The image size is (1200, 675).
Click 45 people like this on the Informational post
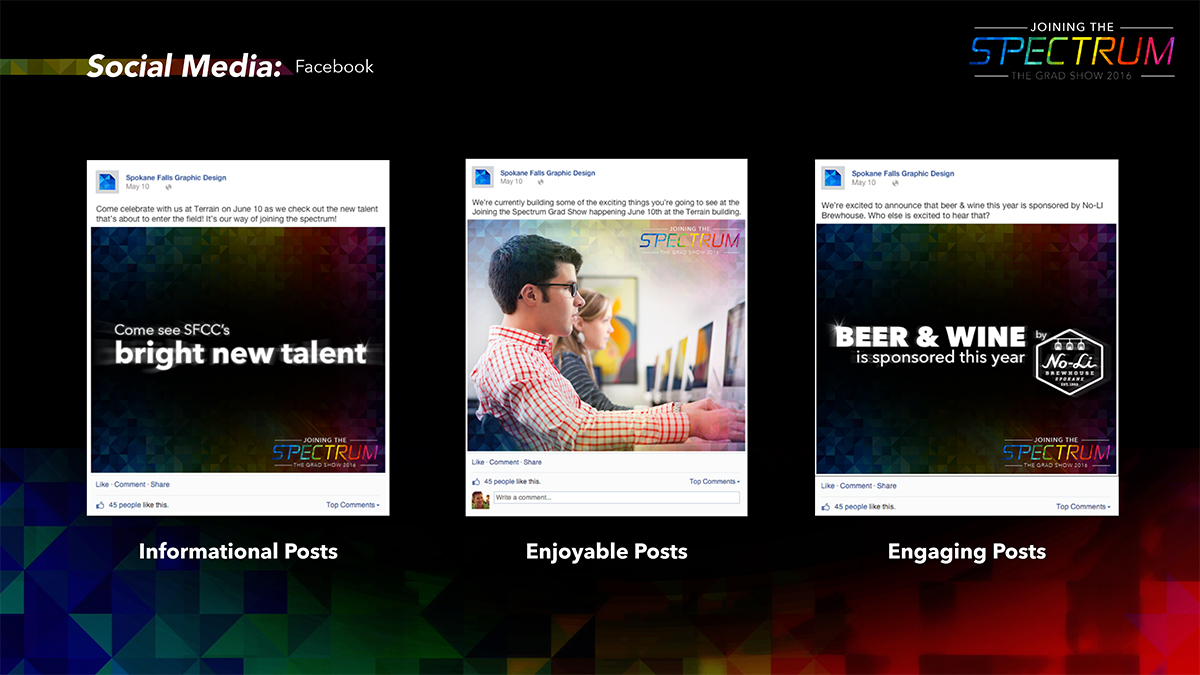138,505
